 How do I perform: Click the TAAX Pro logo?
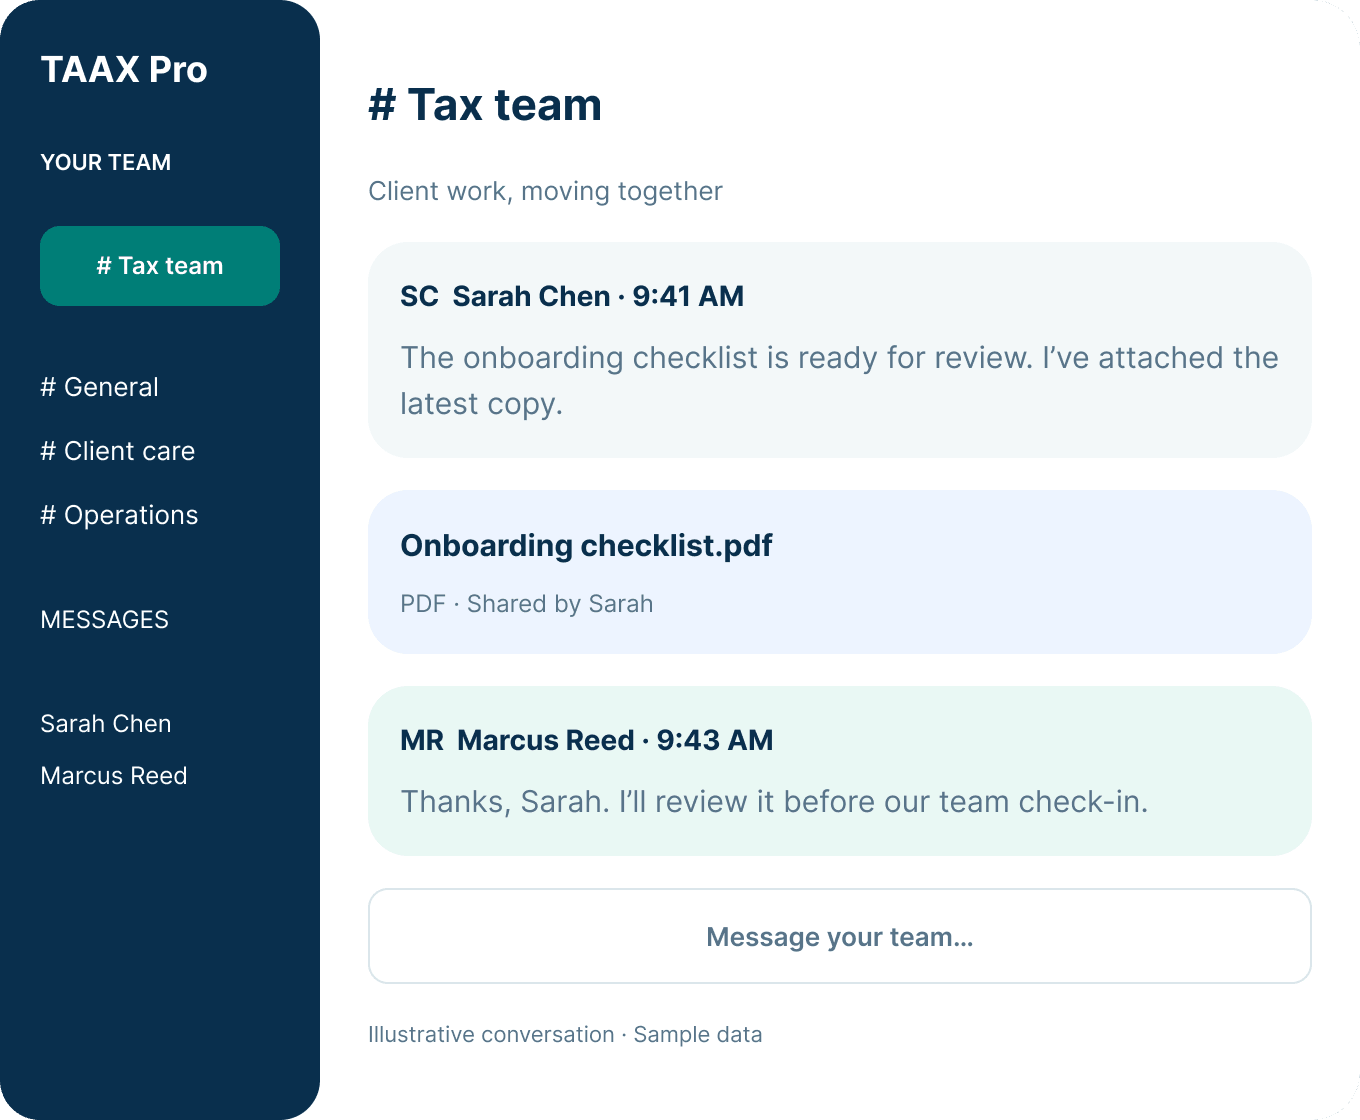pos(124,69)
